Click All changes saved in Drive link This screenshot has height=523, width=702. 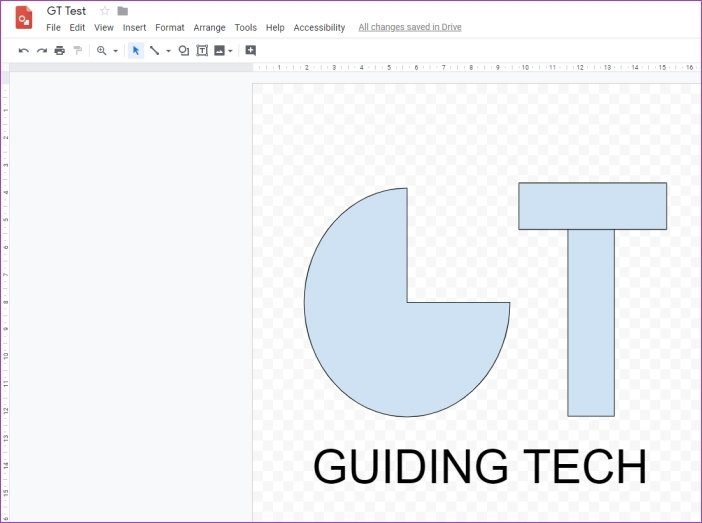point(410,27)
